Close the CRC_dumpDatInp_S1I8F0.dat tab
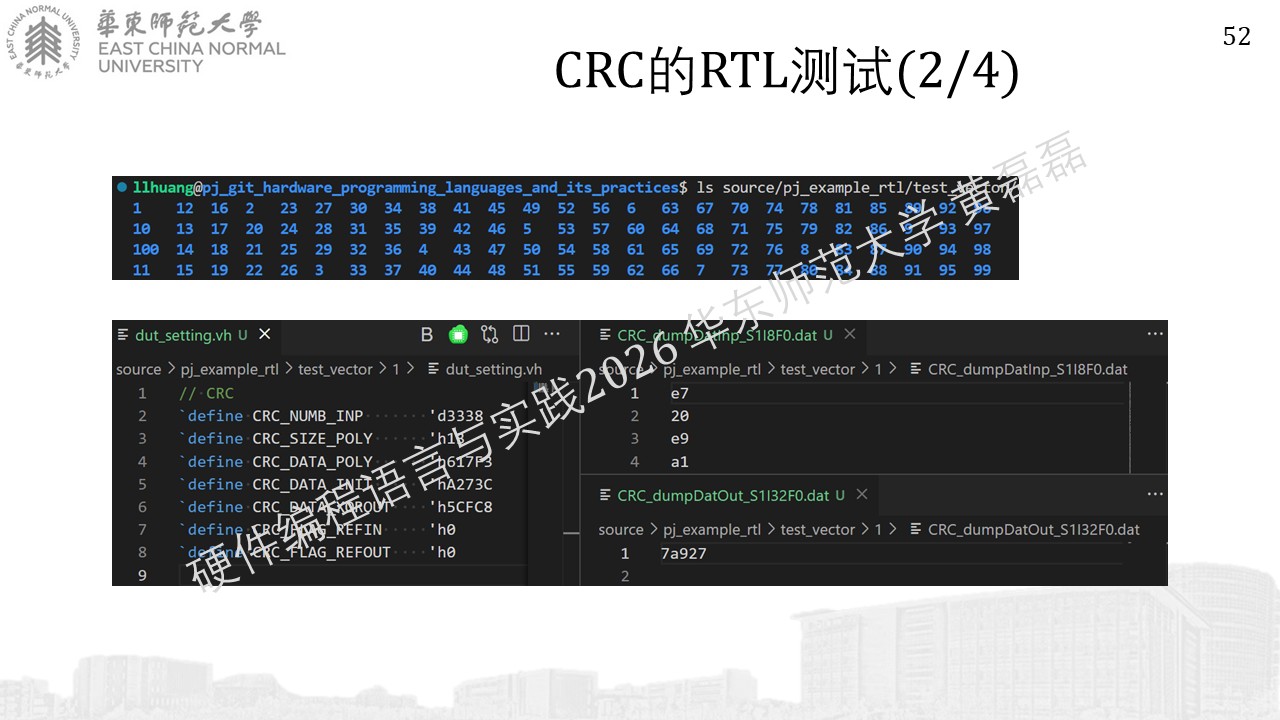1280x720 pixels. click(849, 334)
